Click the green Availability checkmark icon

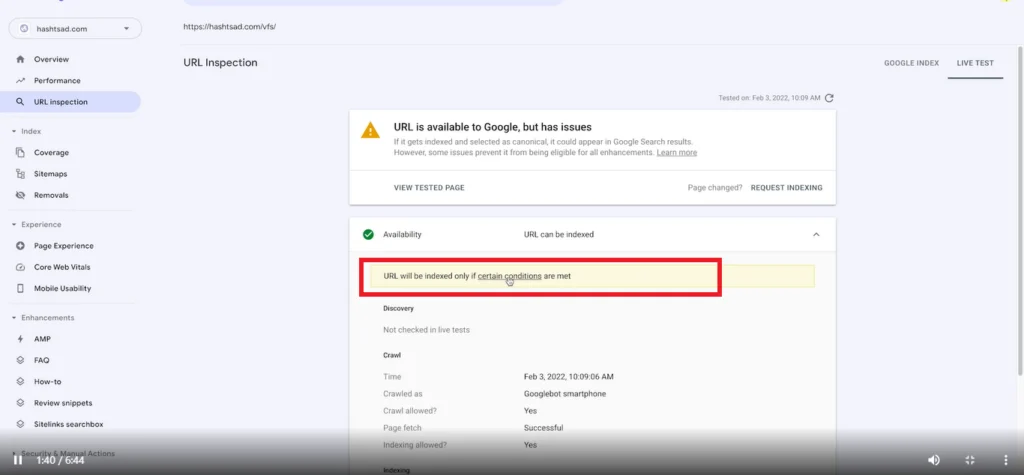[x=368, y=235]
